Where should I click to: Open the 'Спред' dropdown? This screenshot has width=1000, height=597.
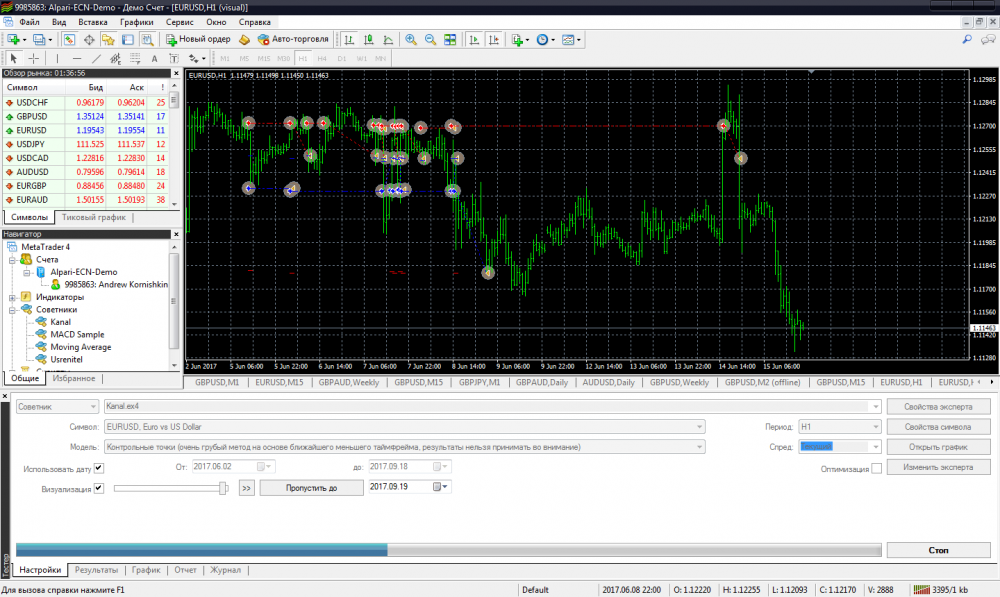point(840,447)
